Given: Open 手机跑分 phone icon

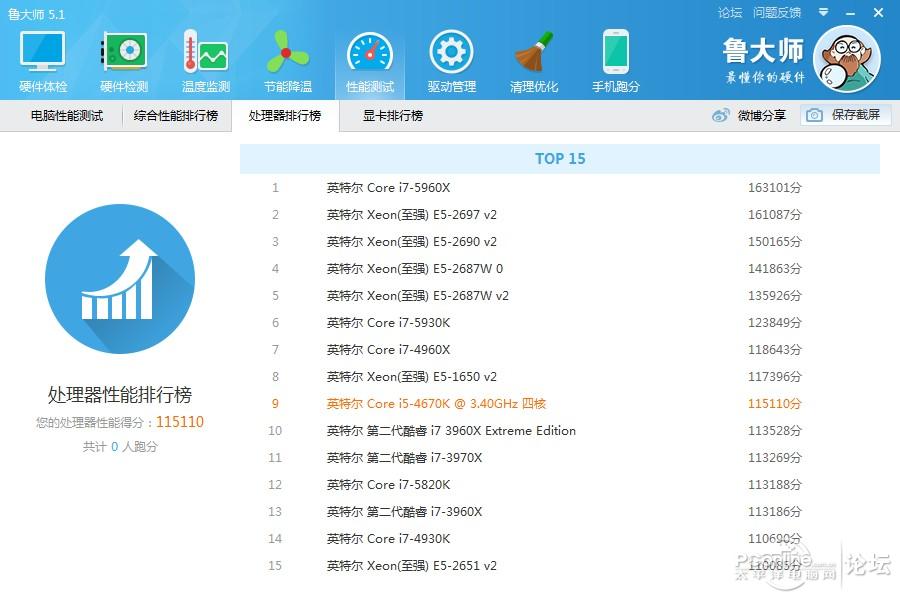Looking at the screenshot, I should click(616, 52).
